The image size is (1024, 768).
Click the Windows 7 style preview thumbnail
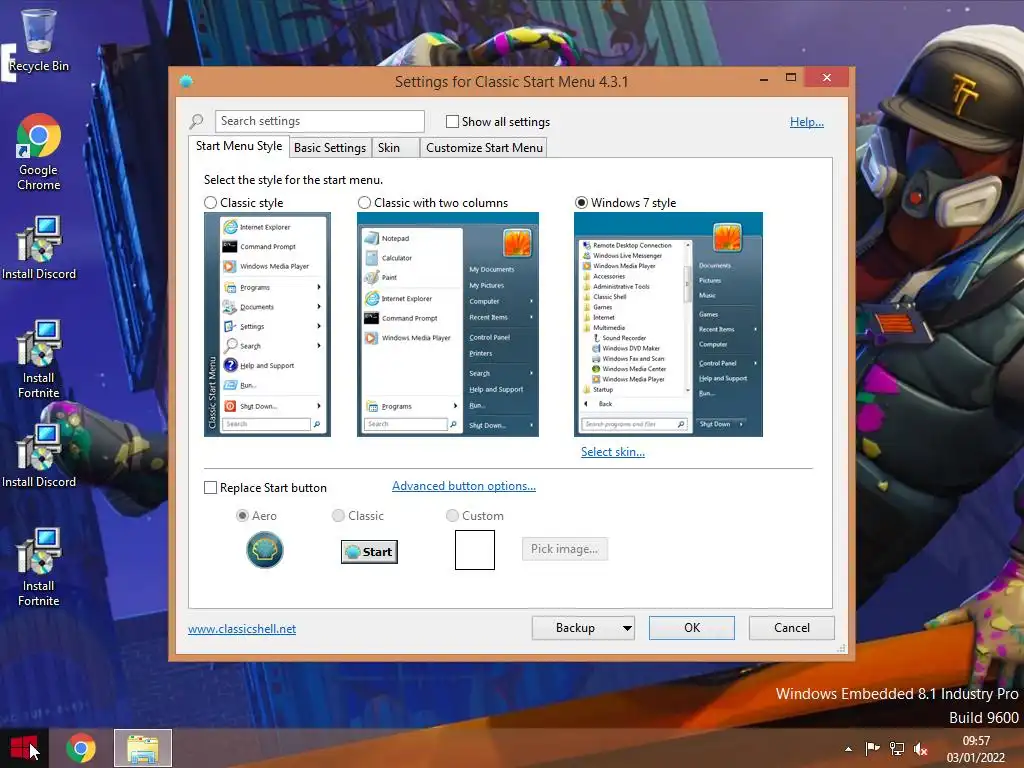668,325
